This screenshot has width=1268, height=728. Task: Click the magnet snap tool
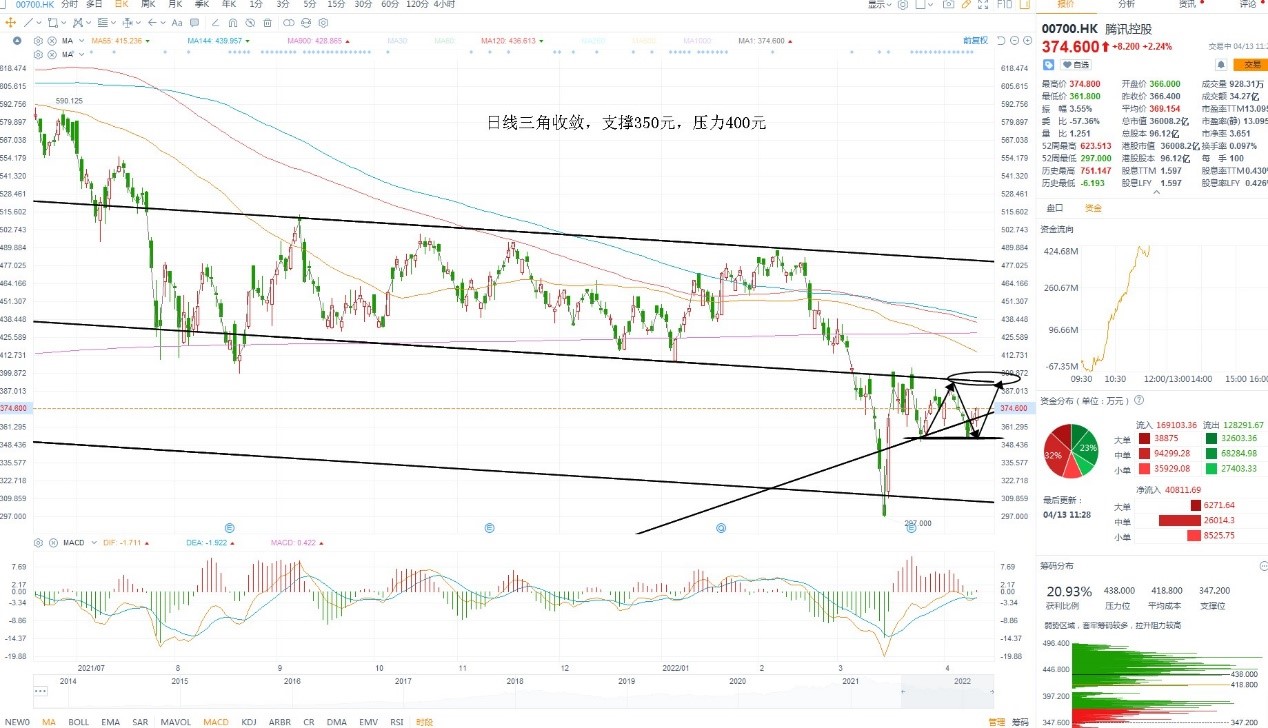tap(232, 23)
